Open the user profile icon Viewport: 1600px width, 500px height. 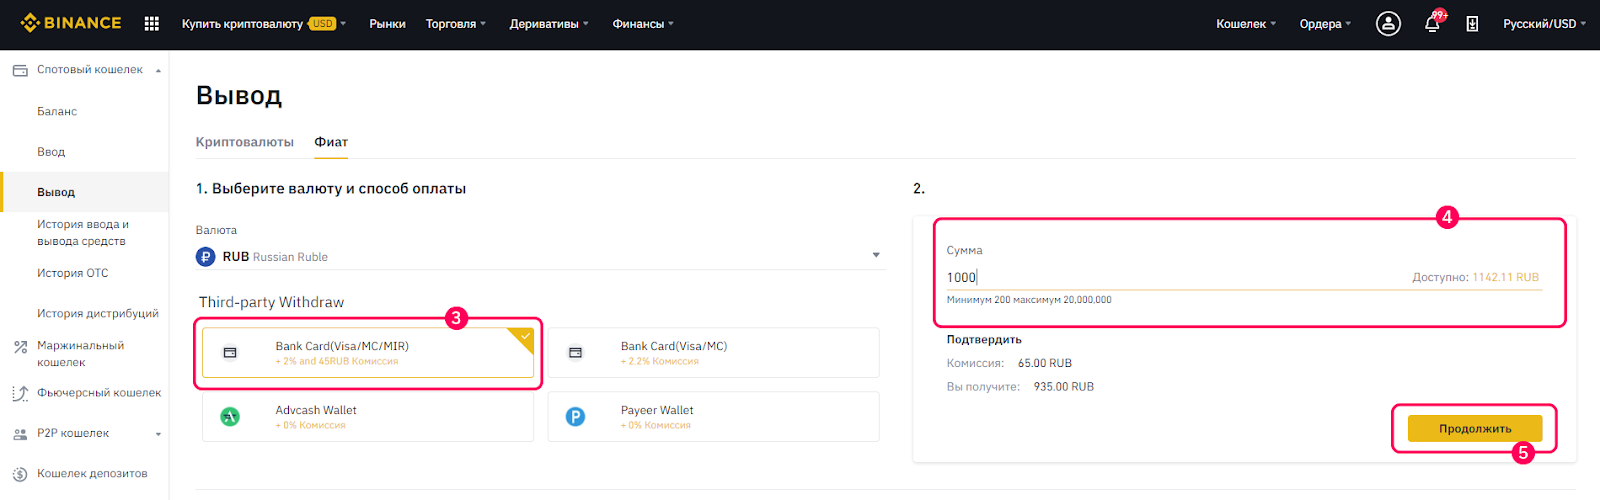pyautogui.click(x=1388, y=23)
